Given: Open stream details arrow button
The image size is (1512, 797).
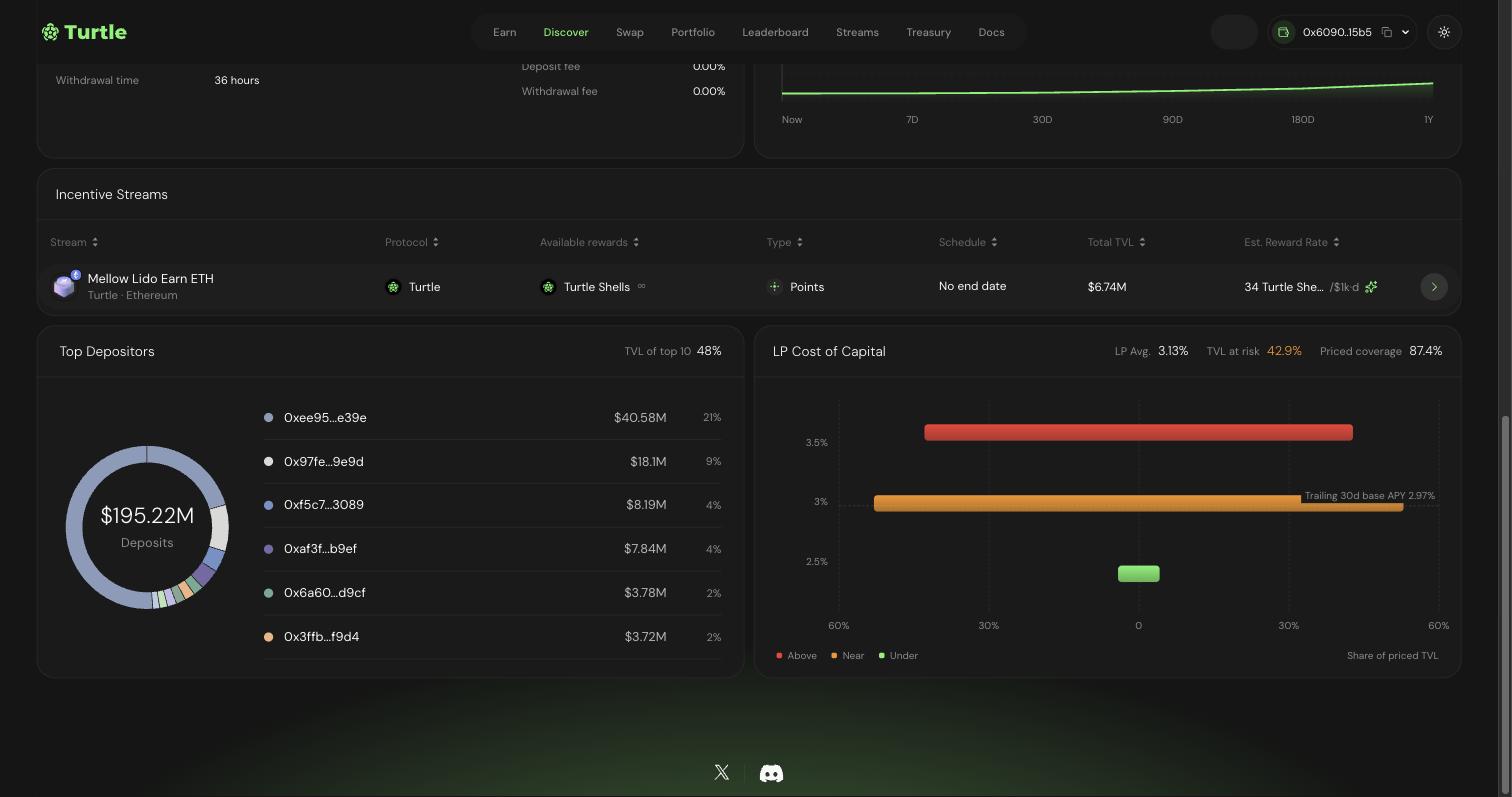Looking at the screenshot, I should tap(1434, 287).
